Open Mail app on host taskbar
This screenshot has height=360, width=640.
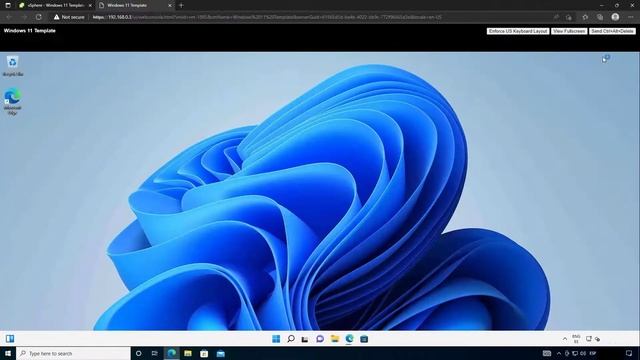(x=220, y=353)
